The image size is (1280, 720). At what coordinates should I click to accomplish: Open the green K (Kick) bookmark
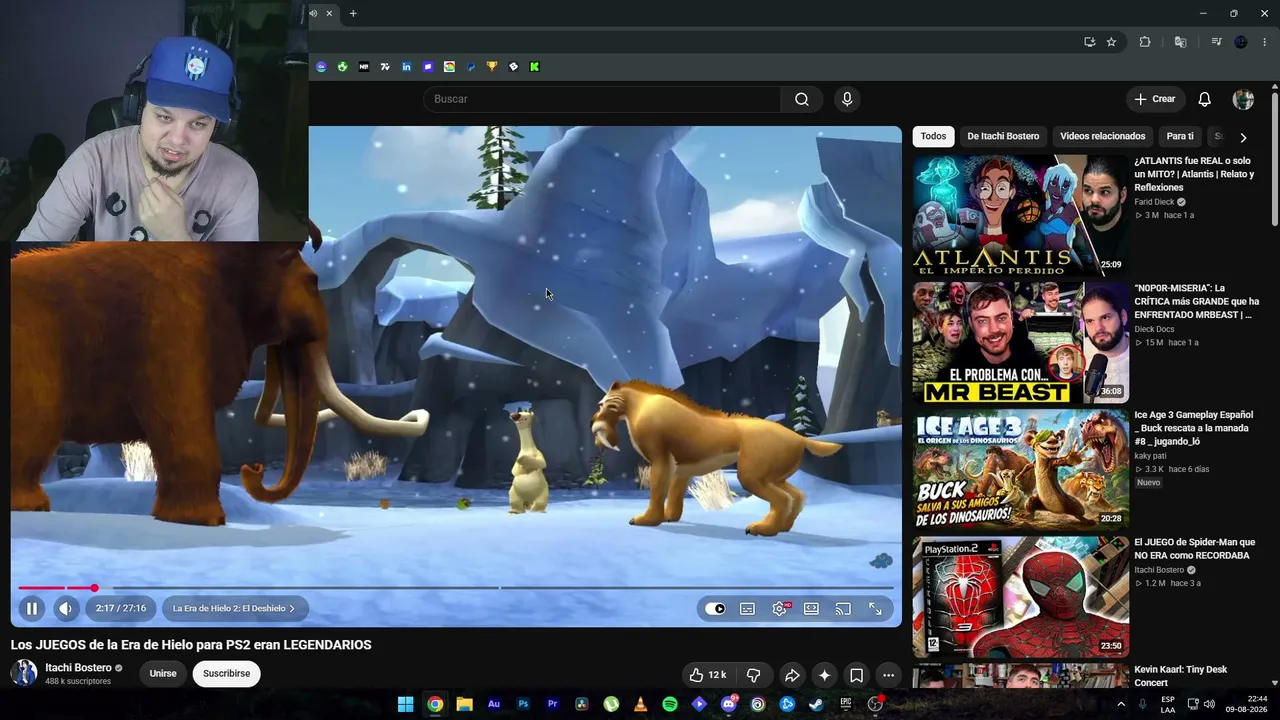point(535,67)
